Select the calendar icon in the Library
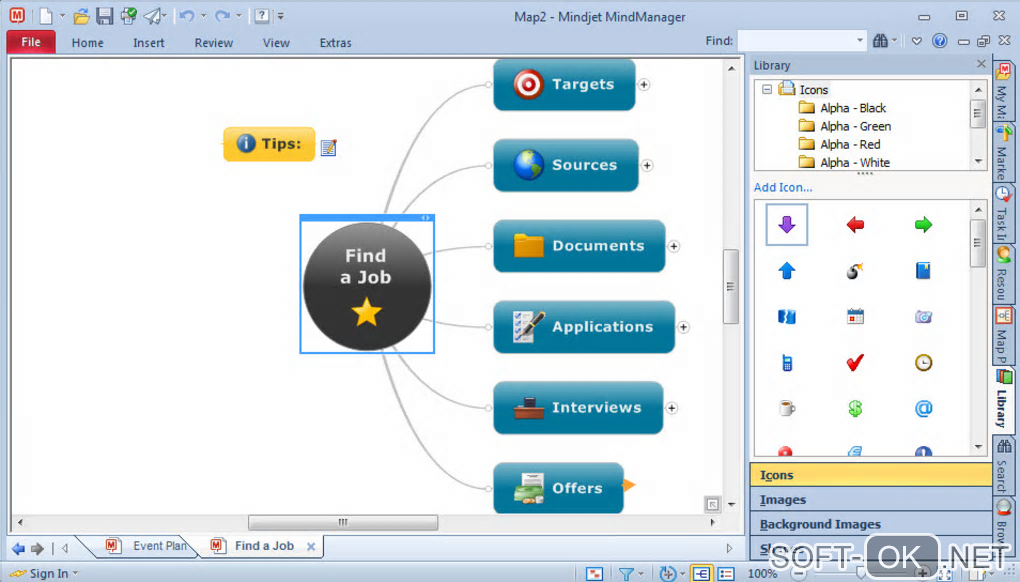Image resolution: width=1020 pixels, height=582 pixels. pos(855,317)
